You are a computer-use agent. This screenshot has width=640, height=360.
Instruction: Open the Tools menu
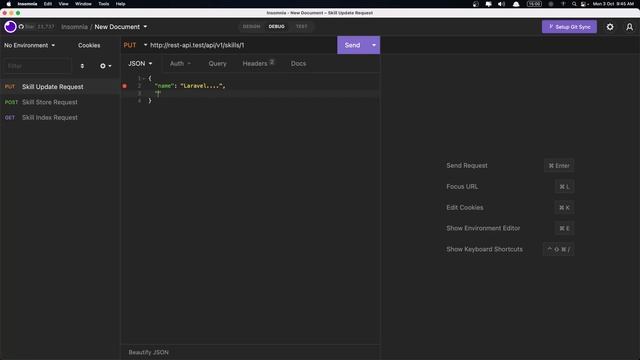(x=104, y=4)
